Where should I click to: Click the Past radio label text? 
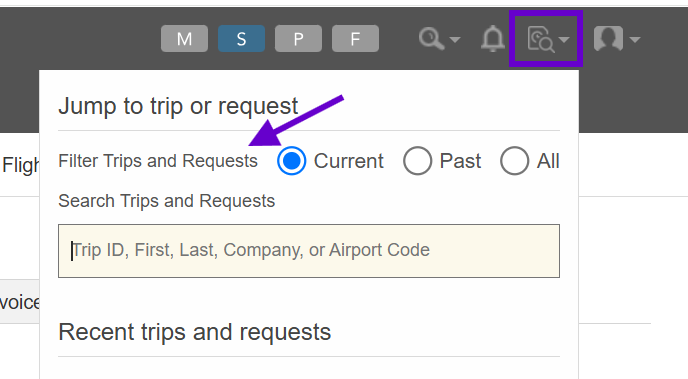pyautogui.click(x=460, y=161)
